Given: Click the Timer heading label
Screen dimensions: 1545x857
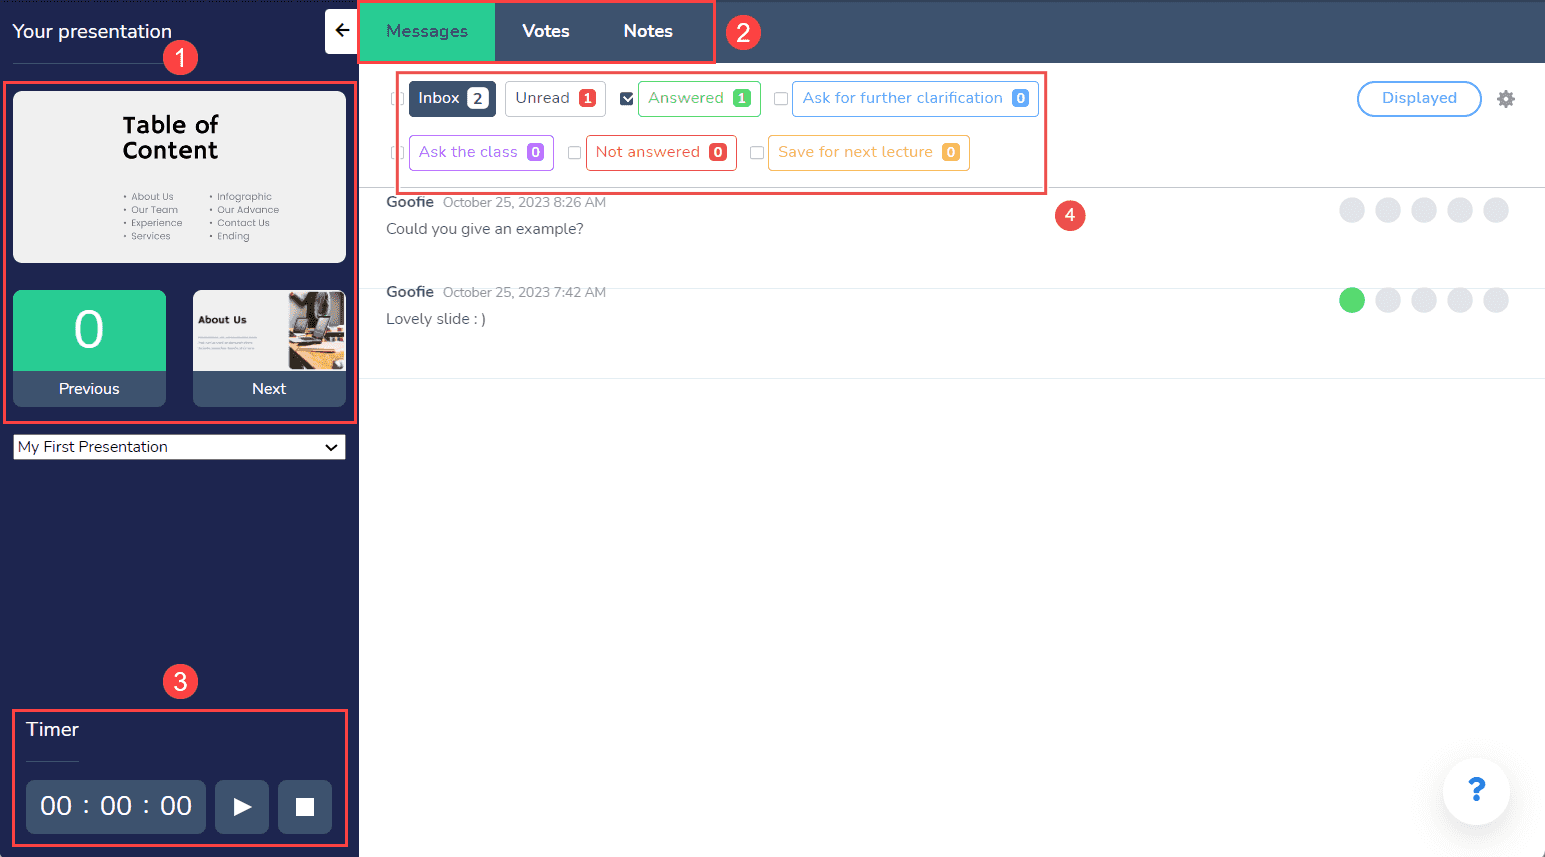Looking at the screenshot, I should click(52, 729).
